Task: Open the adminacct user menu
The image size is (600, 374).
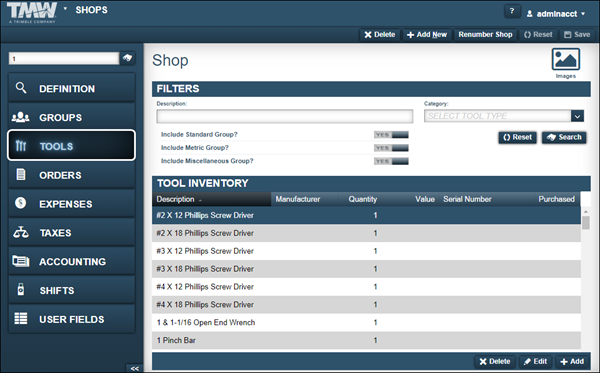Action: click(x=556, y=14)
